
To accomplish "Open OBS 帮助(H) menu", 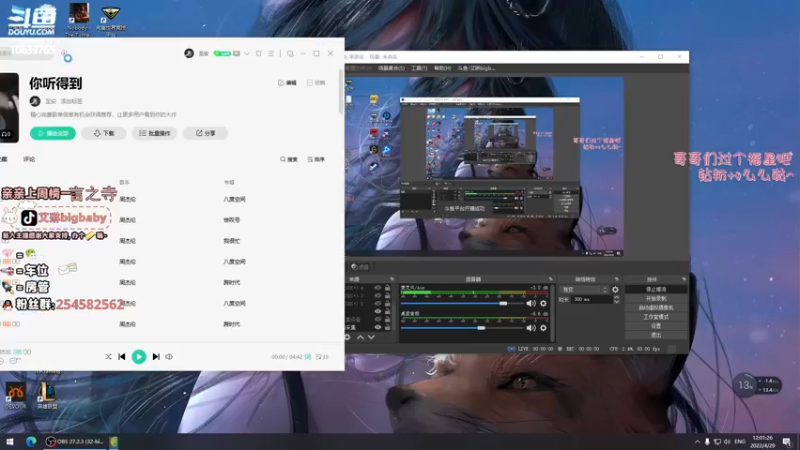I will click(442, 68).
